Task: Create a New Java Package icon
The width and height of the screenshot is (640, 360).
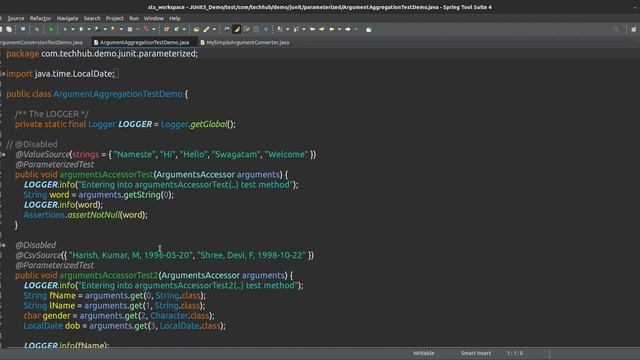Action: tap(166, 29)
